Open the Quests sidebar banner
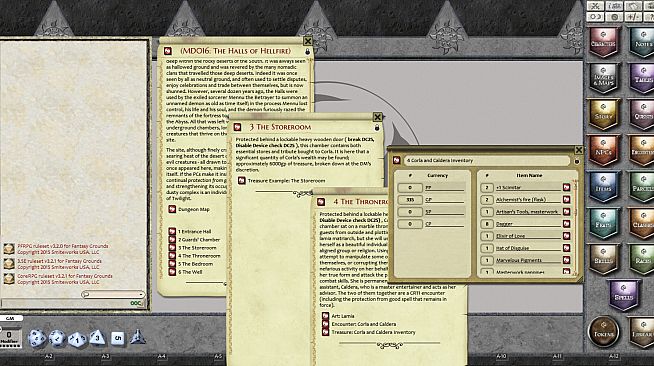The height and width of the screenshot is (366, 654). [642, 115]
